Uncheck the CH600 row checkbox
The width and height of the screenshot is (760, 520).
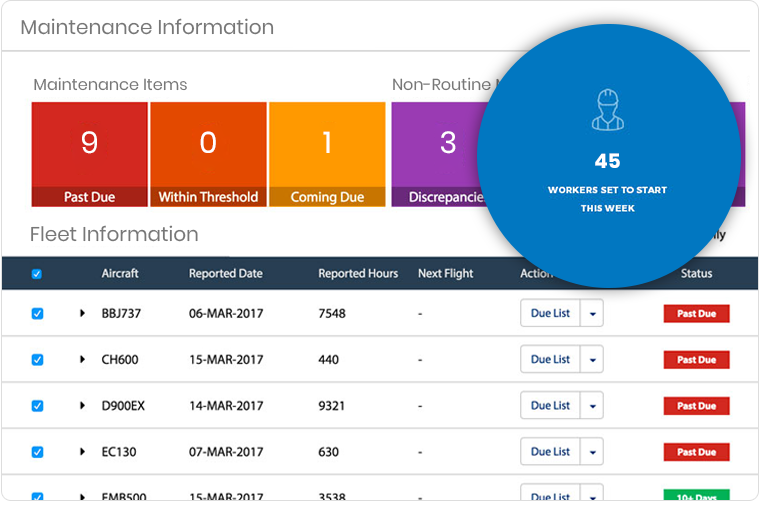37,360
